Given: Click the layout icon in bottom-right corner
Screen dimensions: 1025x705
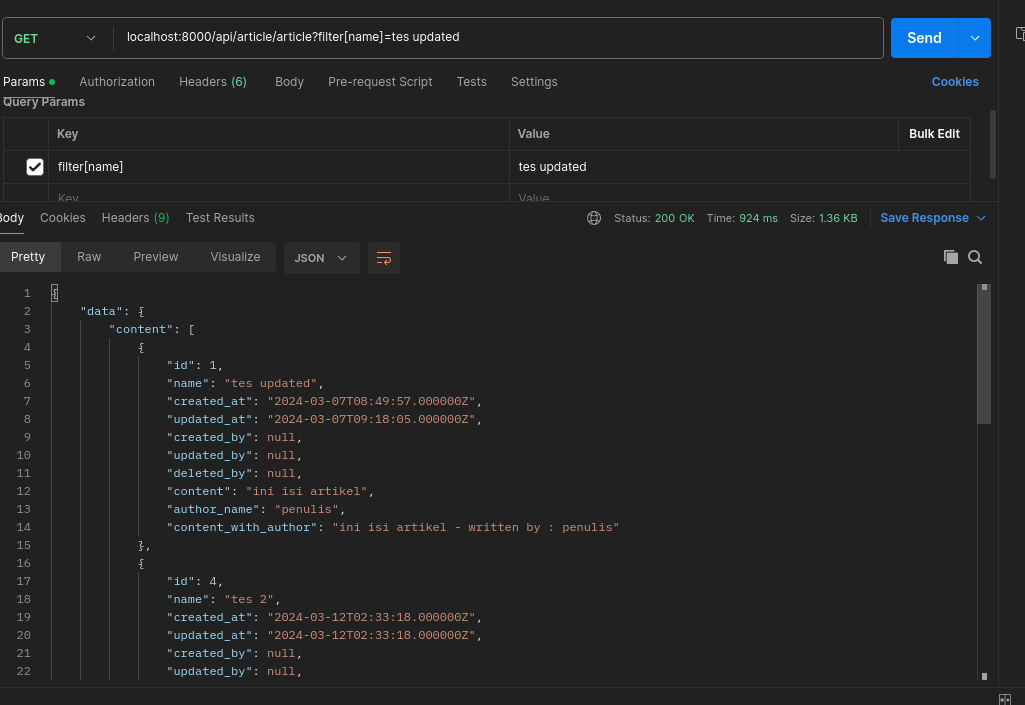Looking at the screenshot, I should pyautogui.click(x=1004, y=698).
